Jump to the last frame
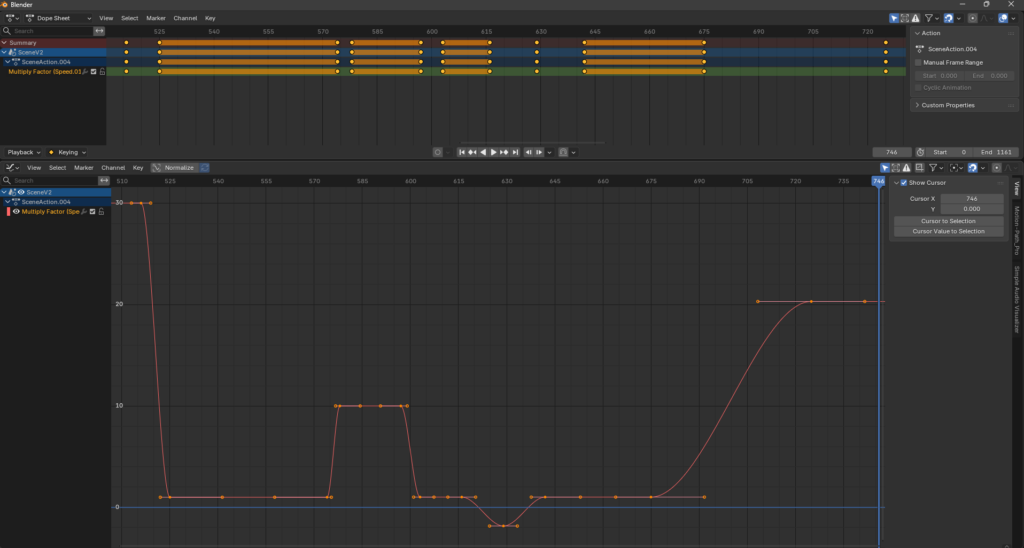1024x548 pixels. click(515, 152)
